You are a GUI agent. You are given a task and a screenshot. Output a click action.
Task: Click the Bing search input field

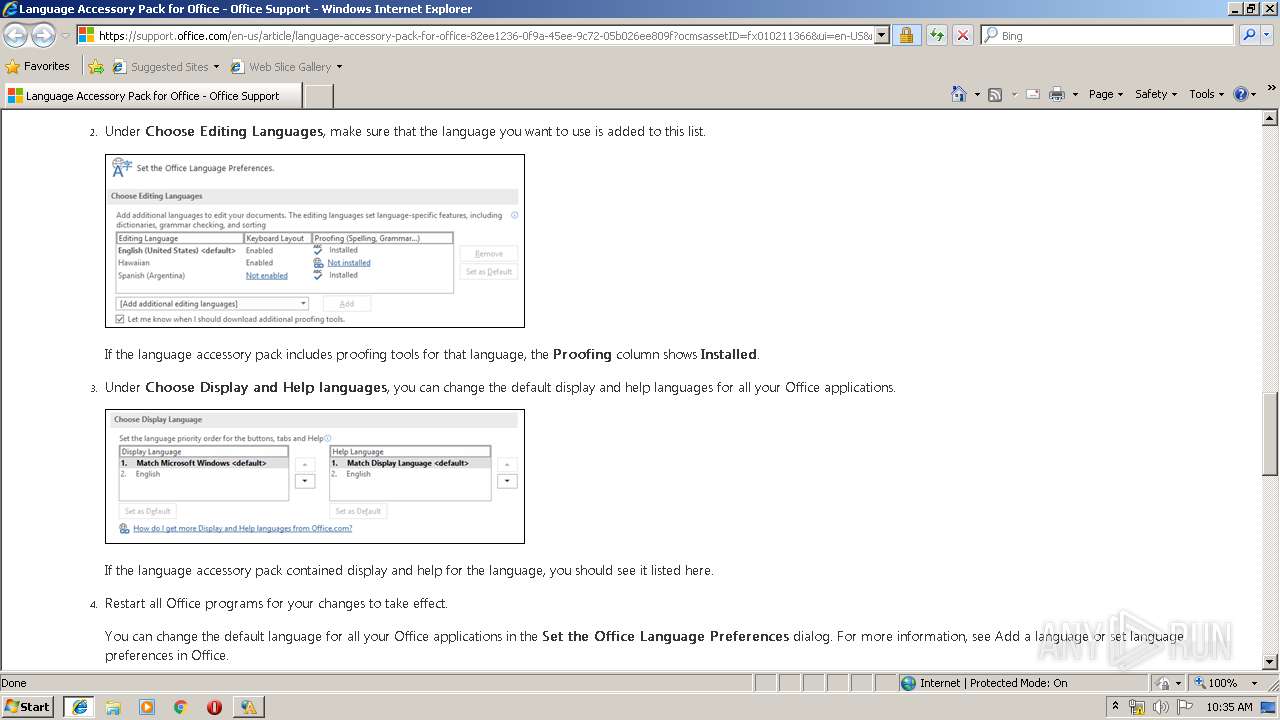(x=1107, y=35)
